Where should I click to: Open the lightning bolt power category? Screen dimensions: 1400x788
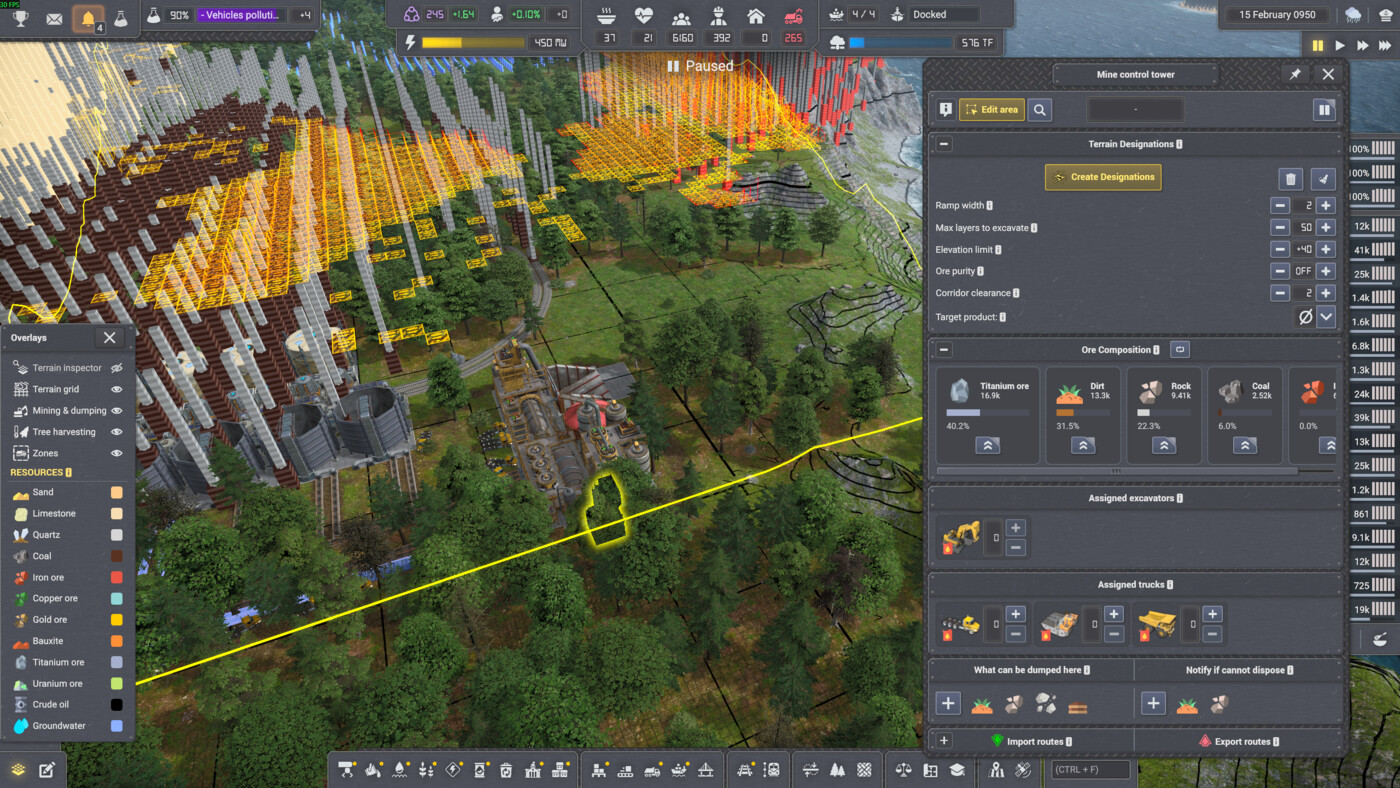pos(453,770)
